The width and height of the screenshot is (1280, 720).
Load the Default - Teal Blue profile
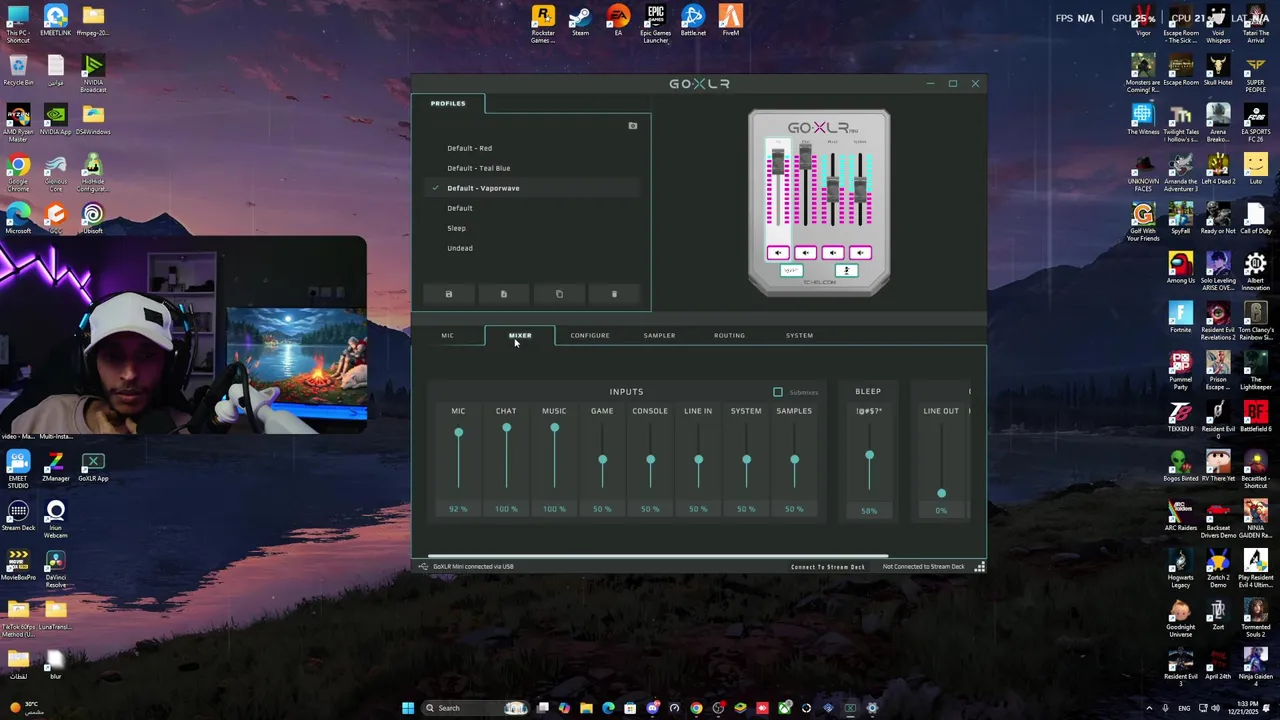478,168
